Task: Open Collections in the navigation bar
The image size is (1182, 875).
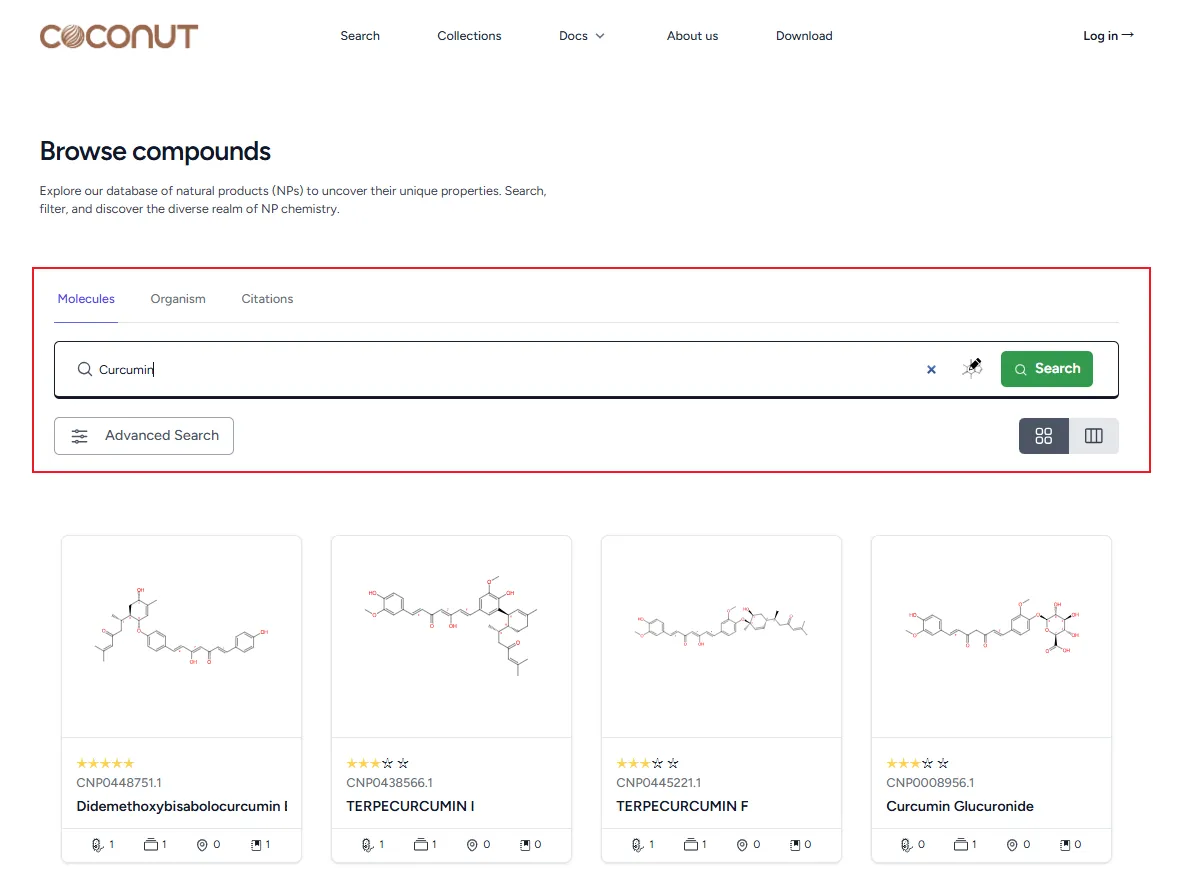Action: point(469,36)
